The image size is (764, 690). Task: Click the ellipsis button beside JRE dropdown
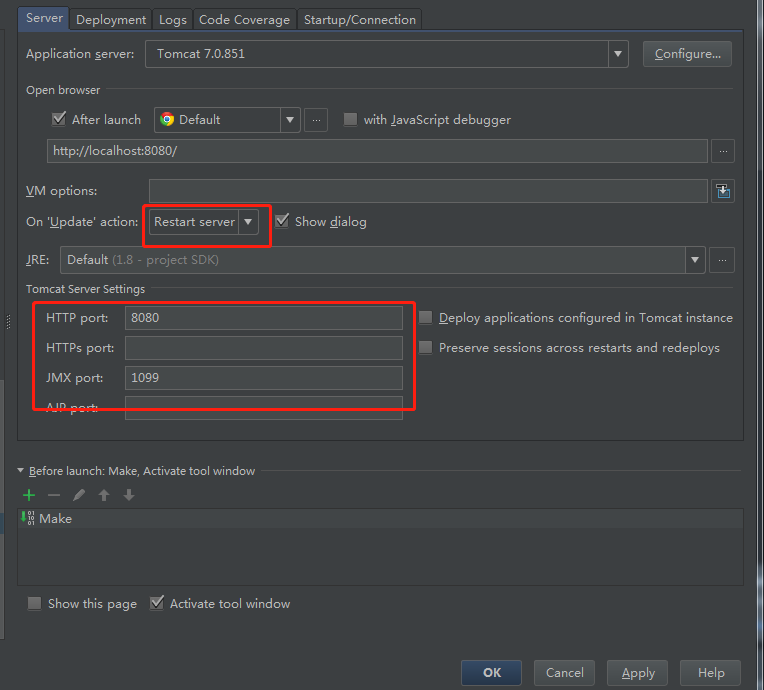[723, 260]
